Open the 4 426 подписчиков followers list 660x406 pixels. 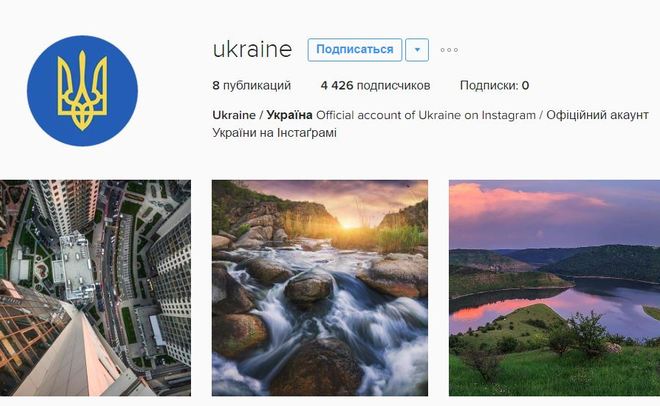tap(375, 85)
